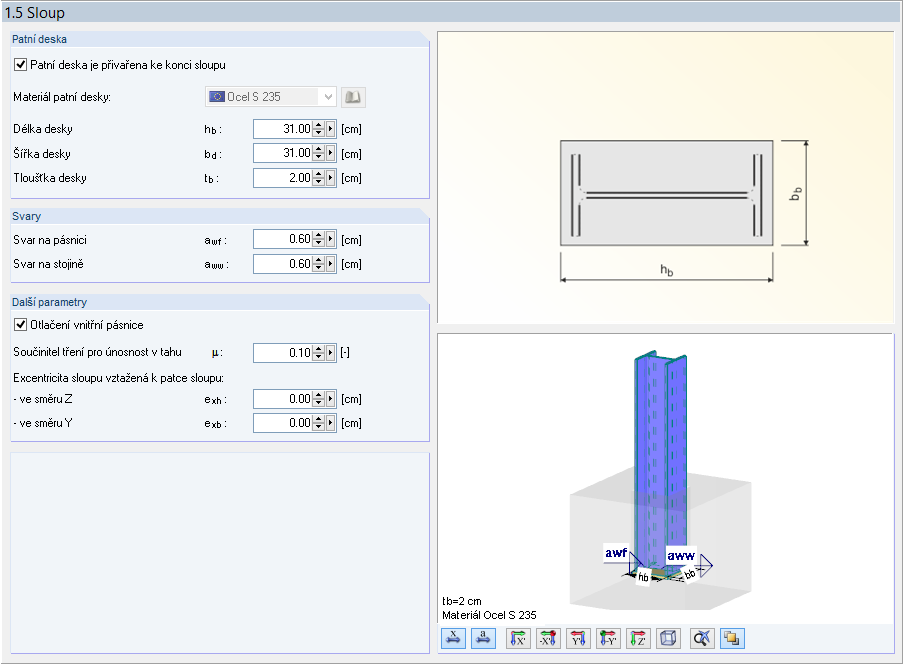Switch view to Y' direction
904x665 pixels.
pyautogui.click(x=578, y=638)
